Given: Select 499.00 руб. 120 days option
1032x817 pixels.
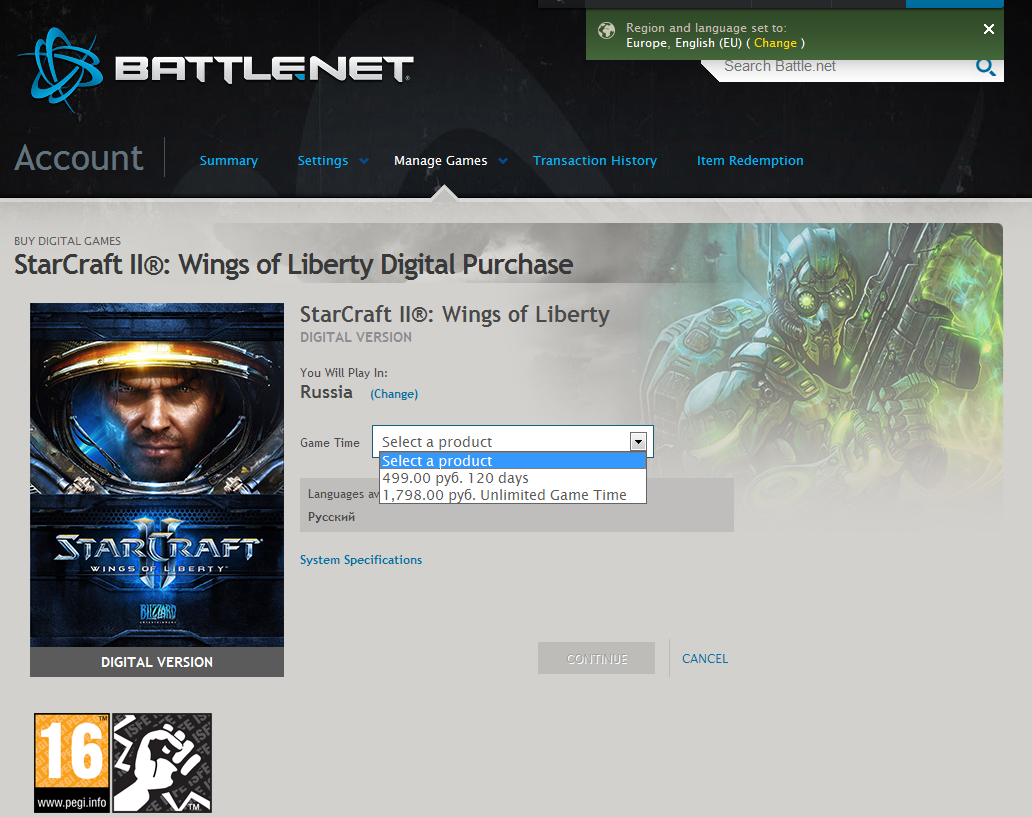Looking at the screenshot, I should click(x=513, y=478).
